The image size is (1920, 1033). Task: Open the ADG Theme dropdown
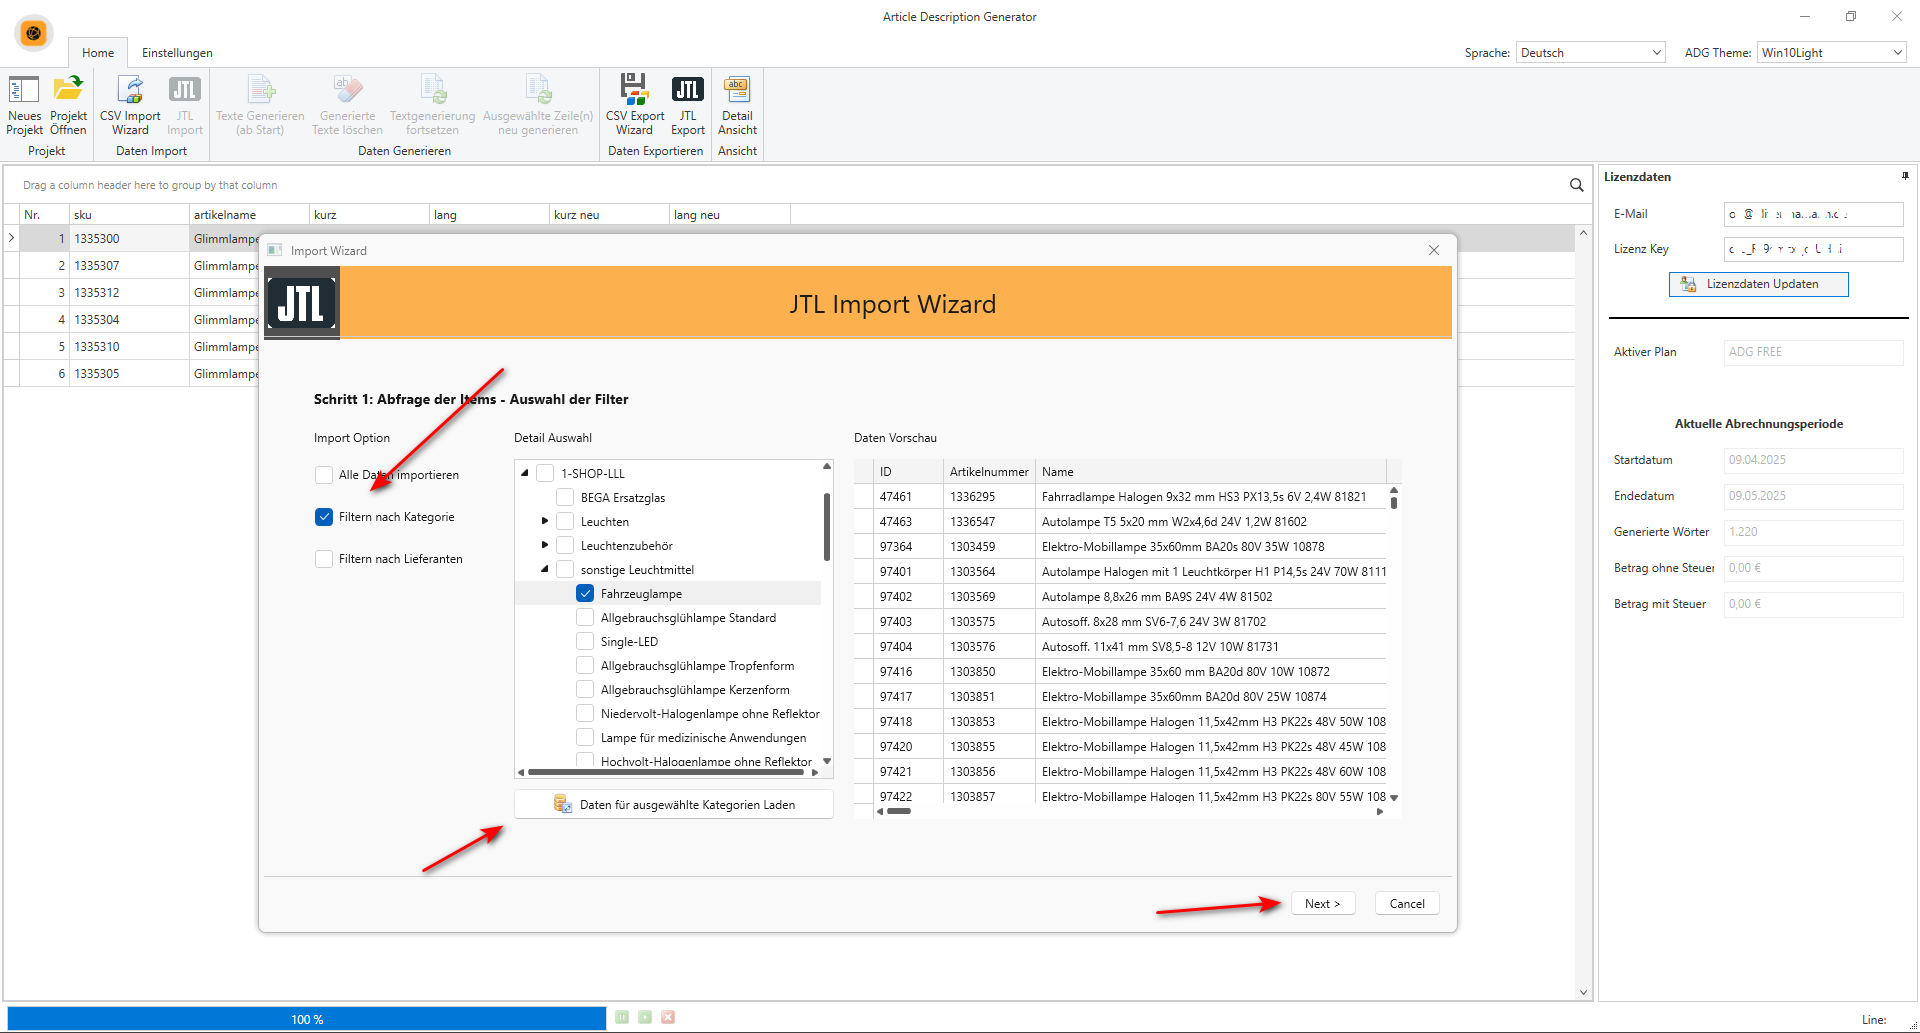(x=1831, y=52)
